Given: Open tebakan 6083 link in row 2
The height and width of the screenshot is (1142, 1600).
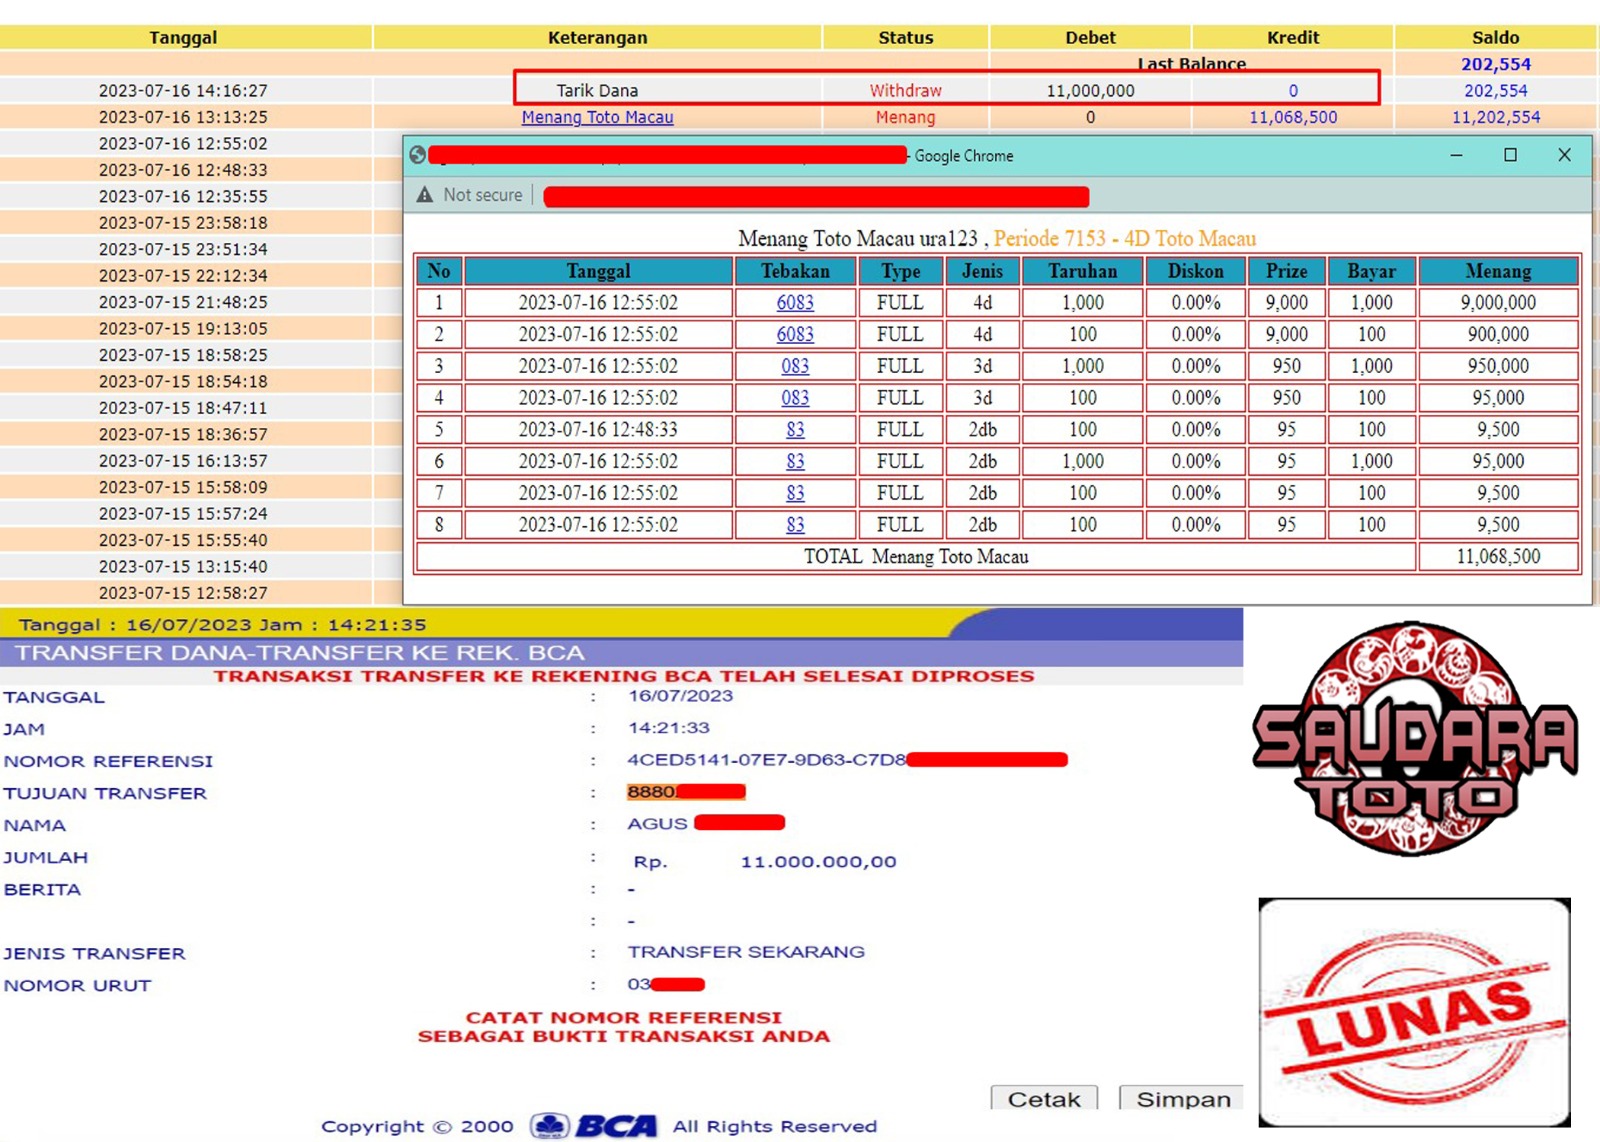Looking at the screenshot, I should pyautogui.click(x=795, y=334).
